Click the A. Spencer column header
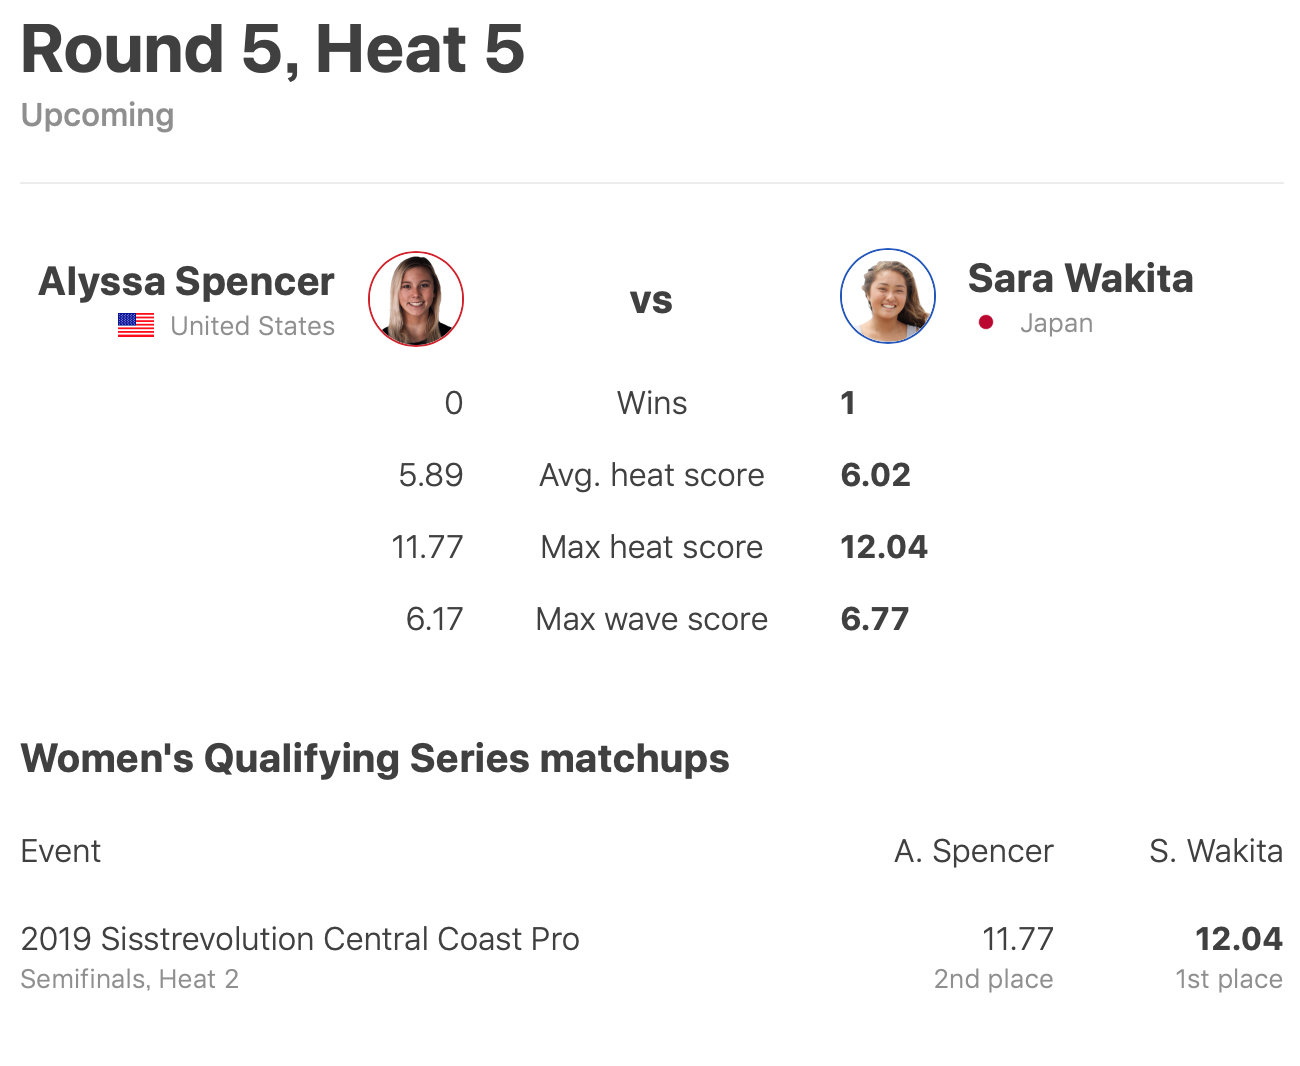 coord(973,851)
